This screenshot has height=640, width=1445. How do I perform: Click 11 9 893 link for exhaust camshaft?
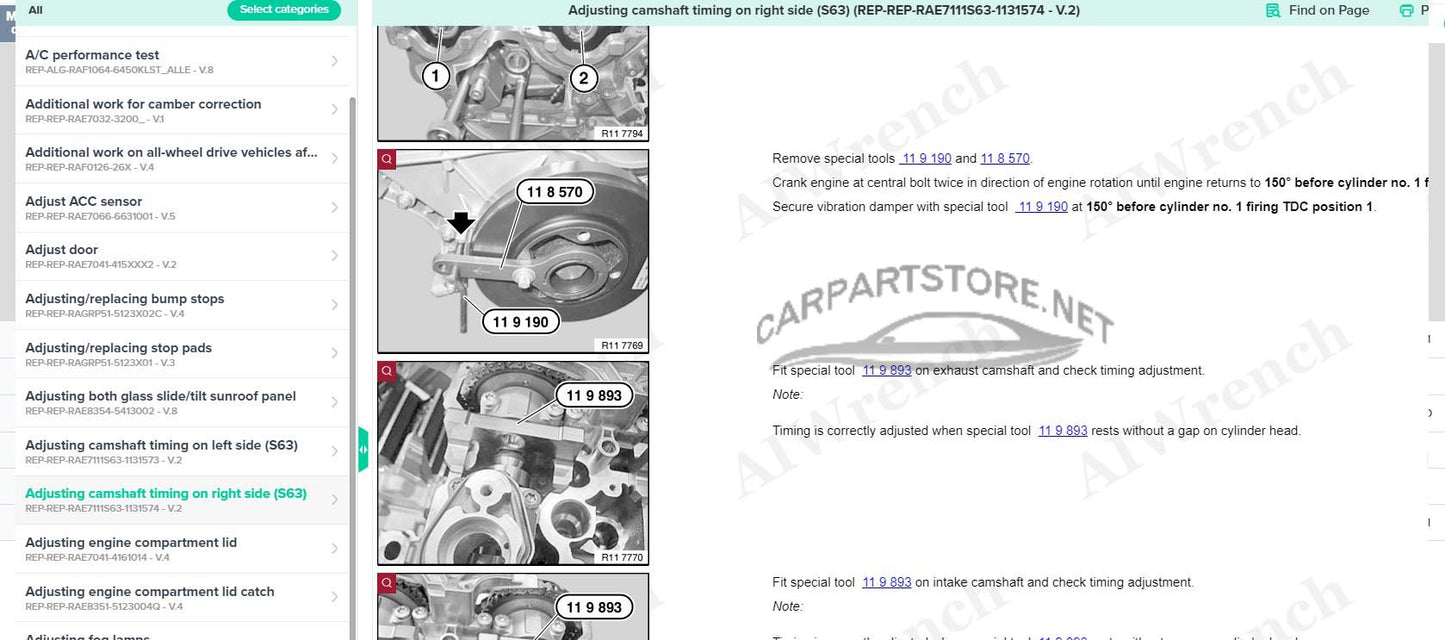tap(887, 370)
